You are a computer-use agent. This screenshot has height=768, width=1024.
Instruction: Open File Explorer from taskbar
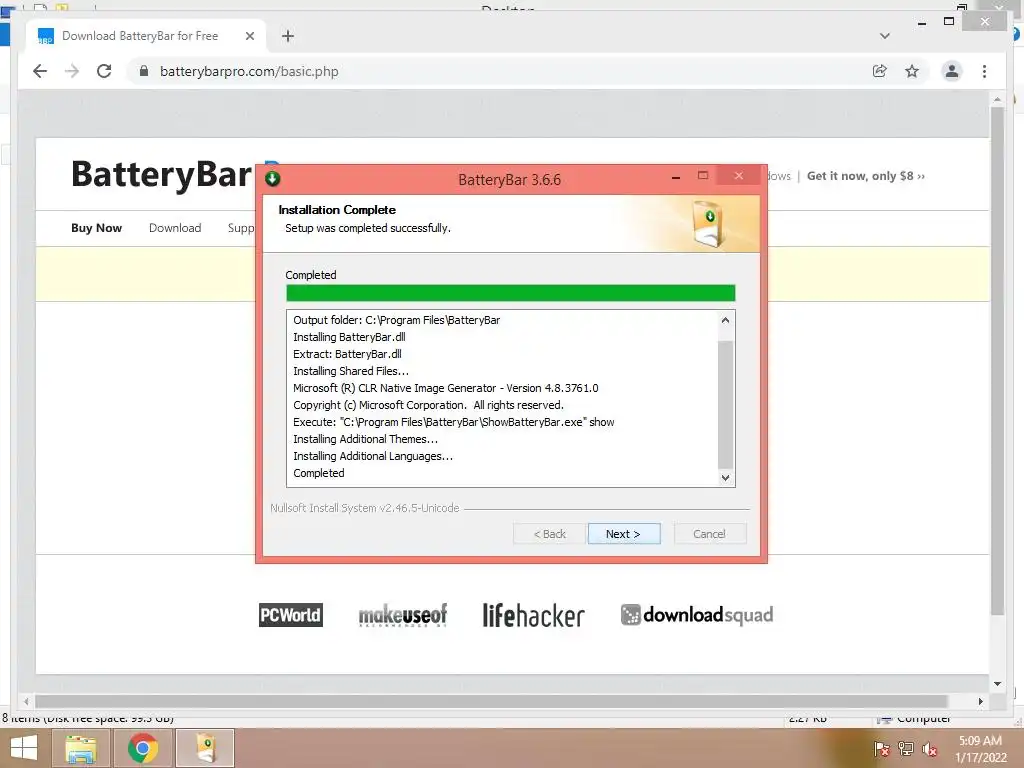coord(81,748)
